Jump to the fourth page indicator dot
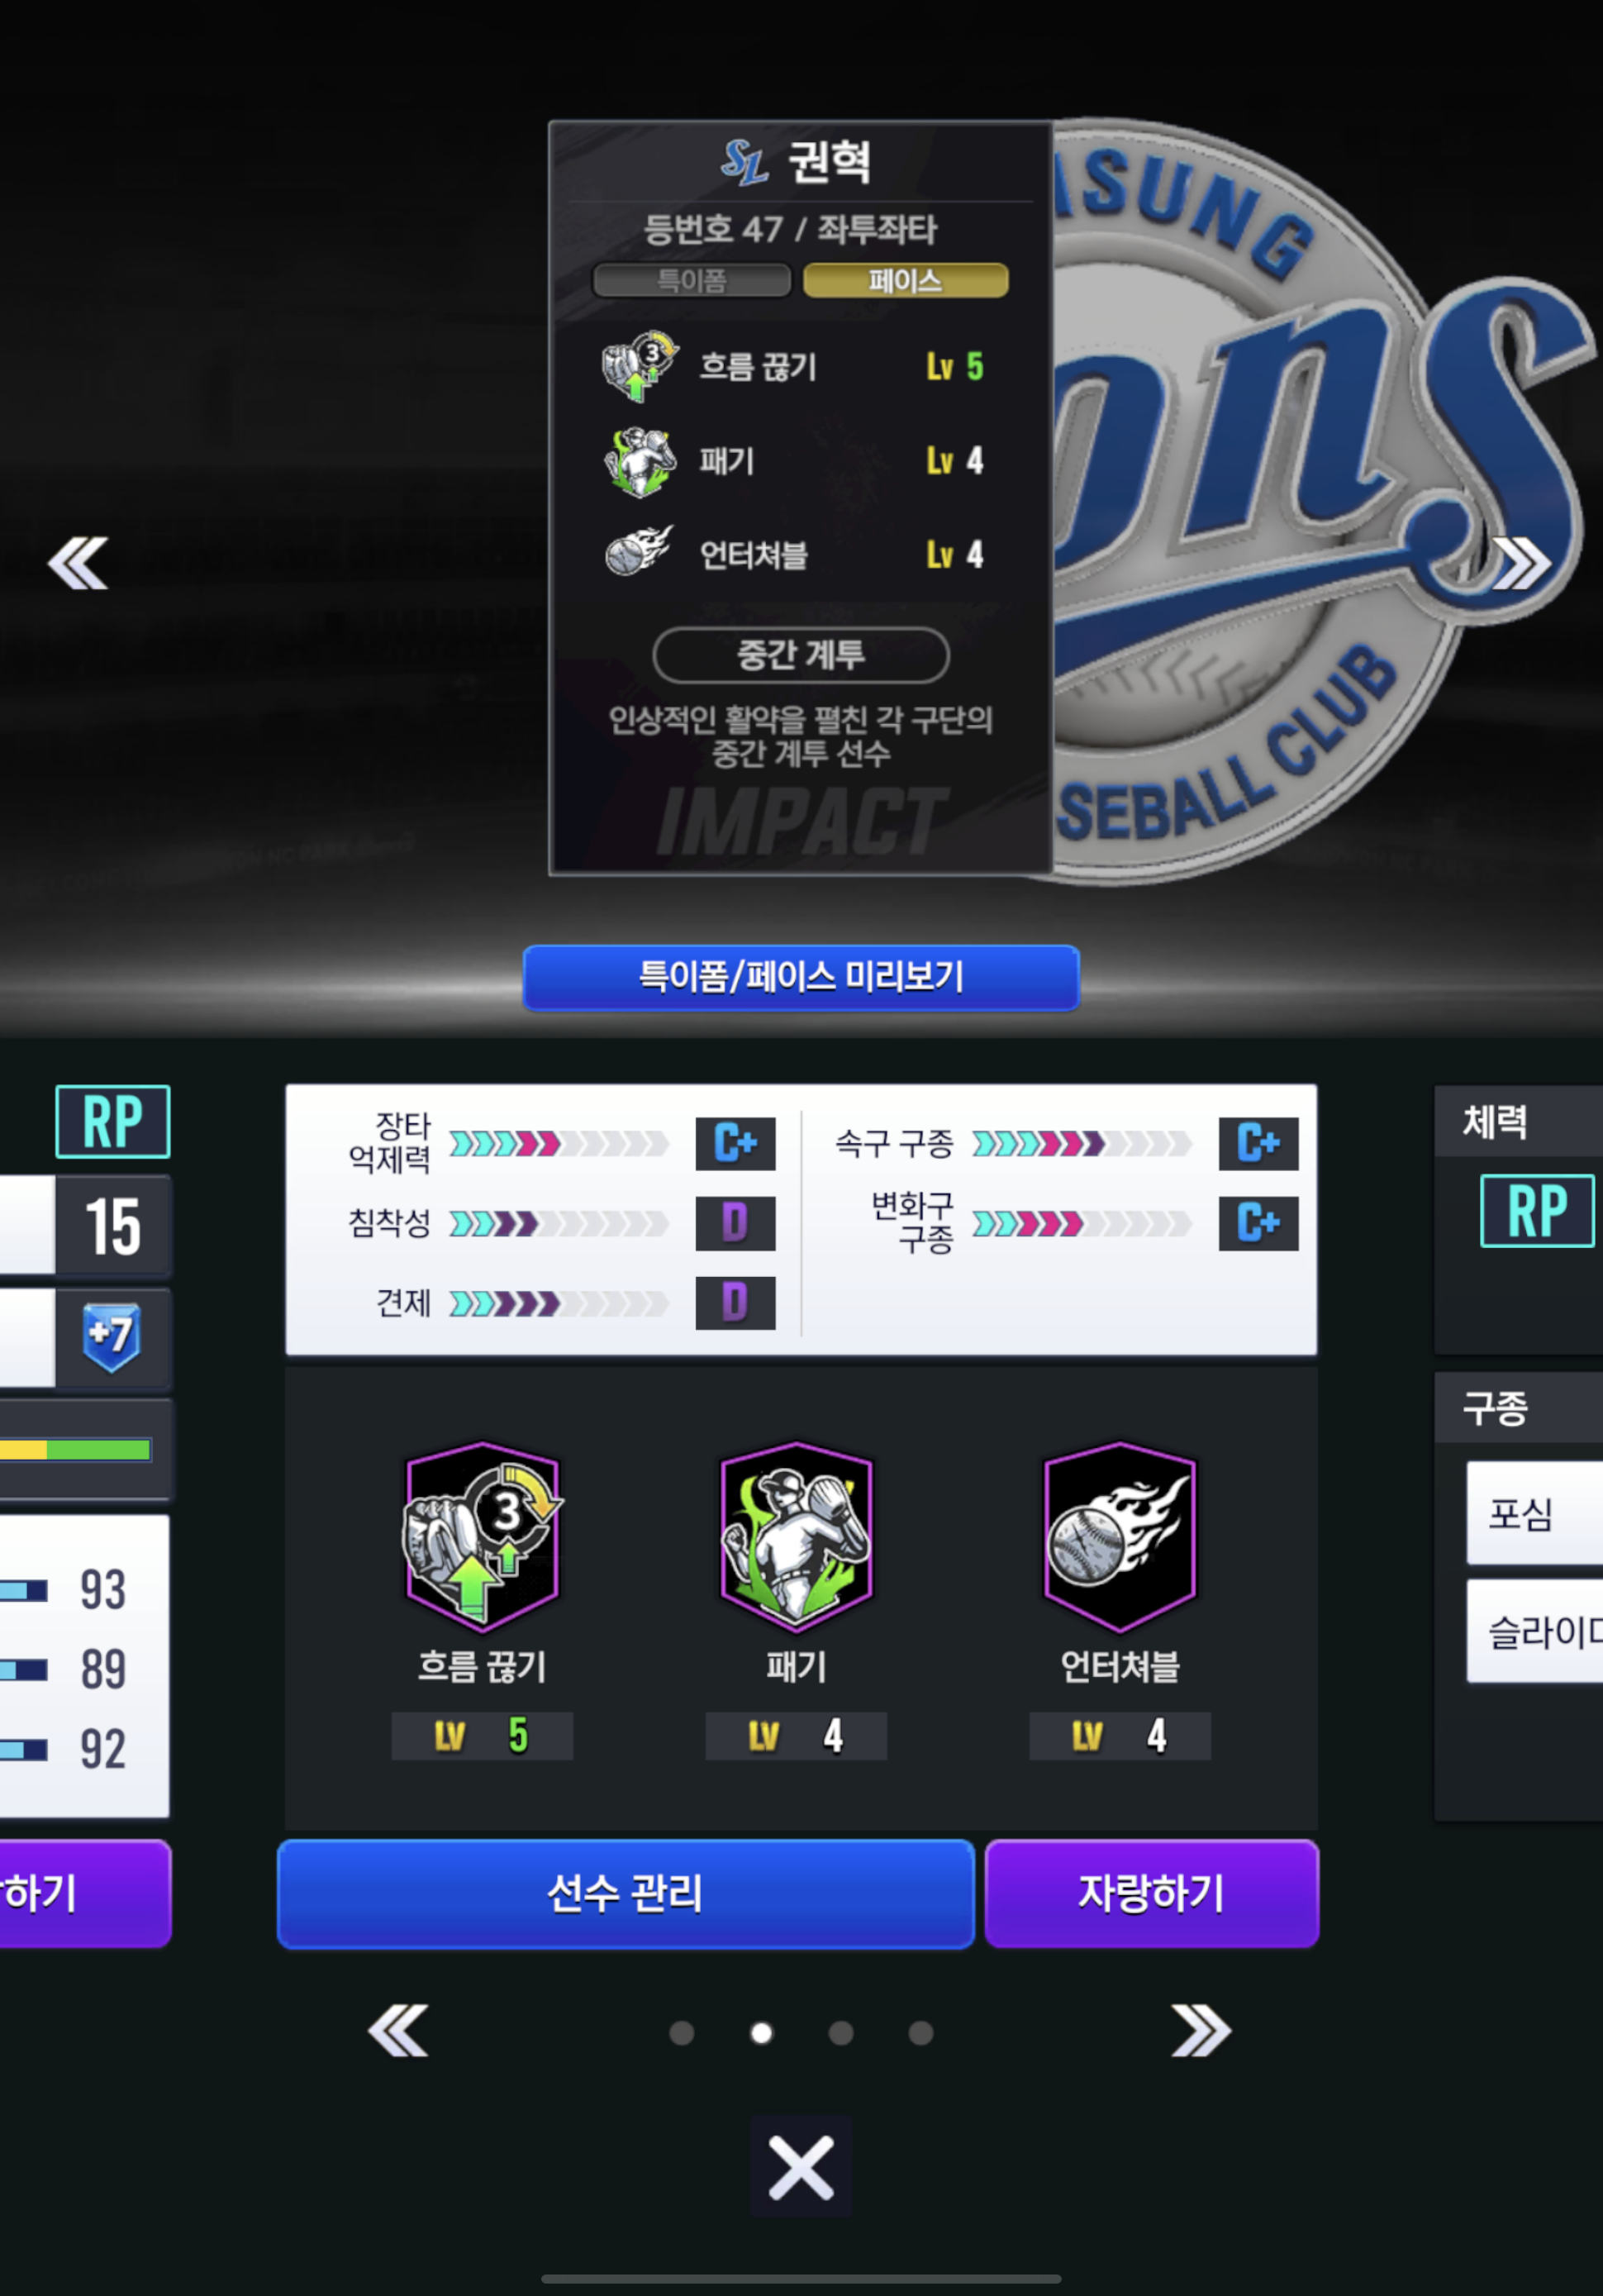The height and width of the screenshot is (2296, 1603). [x=921, y=2033]
